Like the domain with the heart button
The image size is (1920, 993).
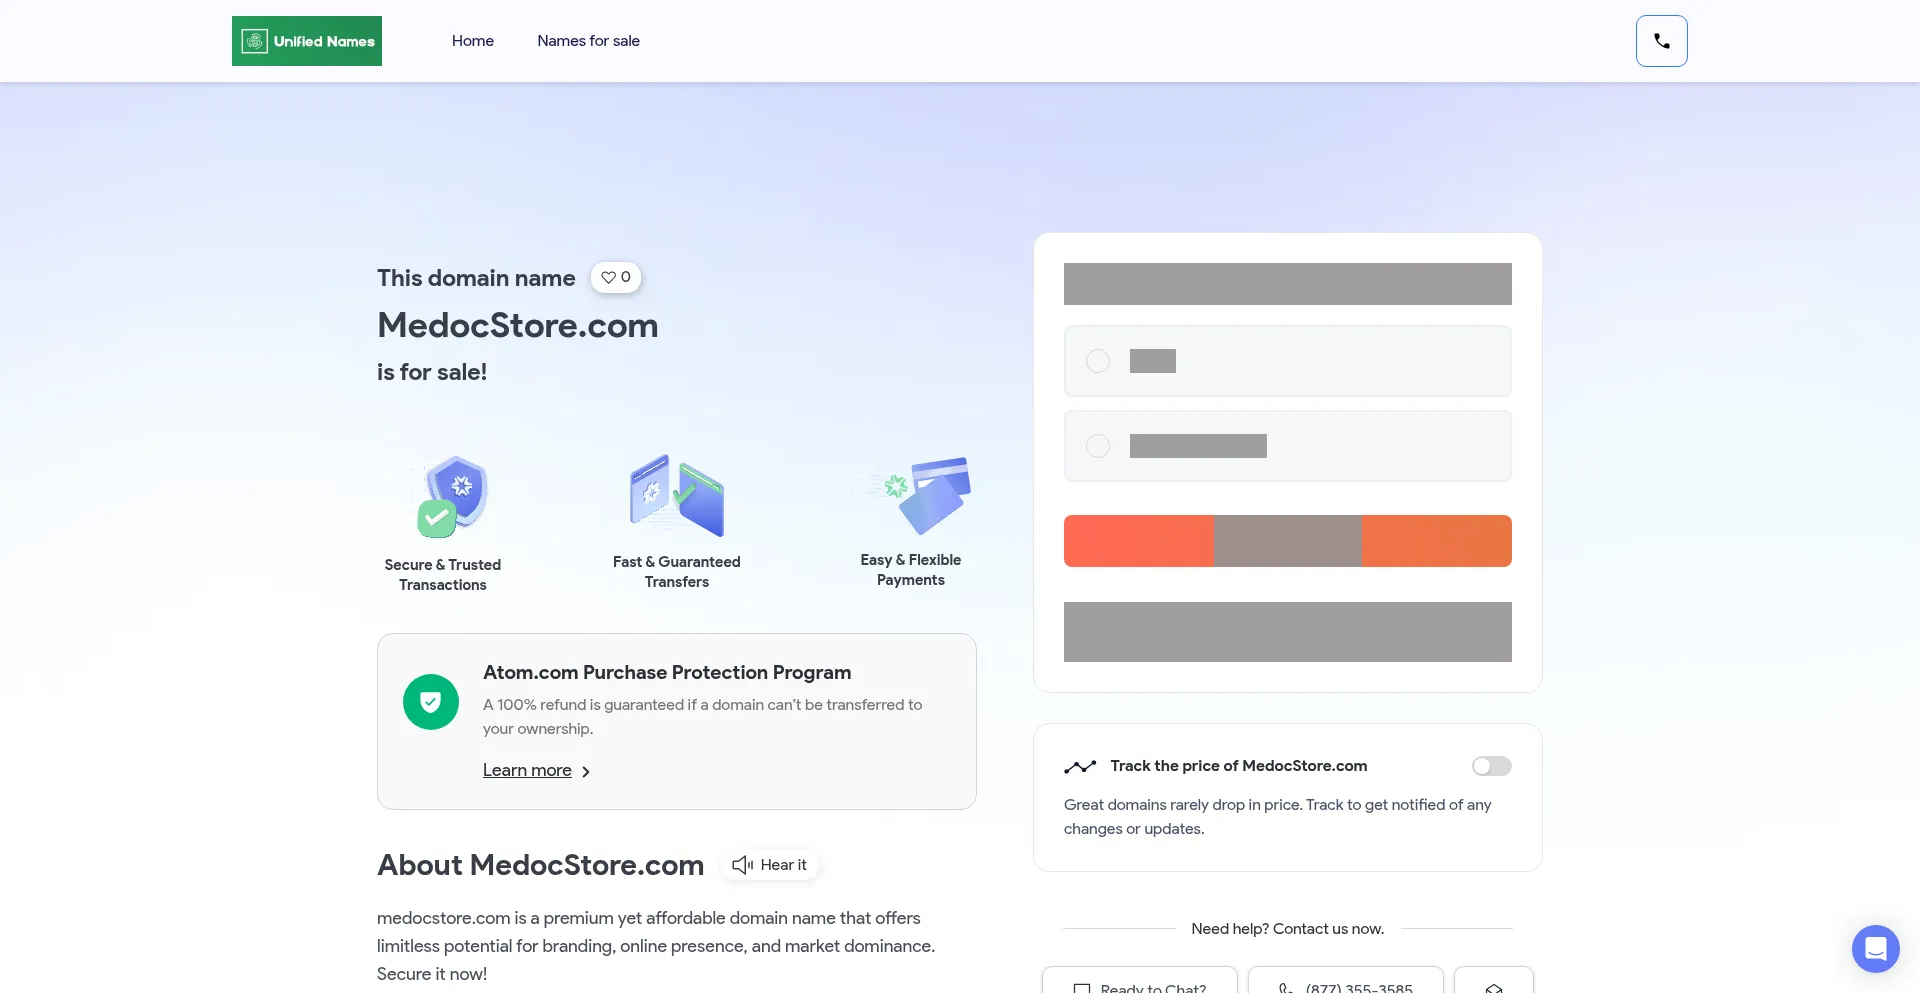[616, 277]
